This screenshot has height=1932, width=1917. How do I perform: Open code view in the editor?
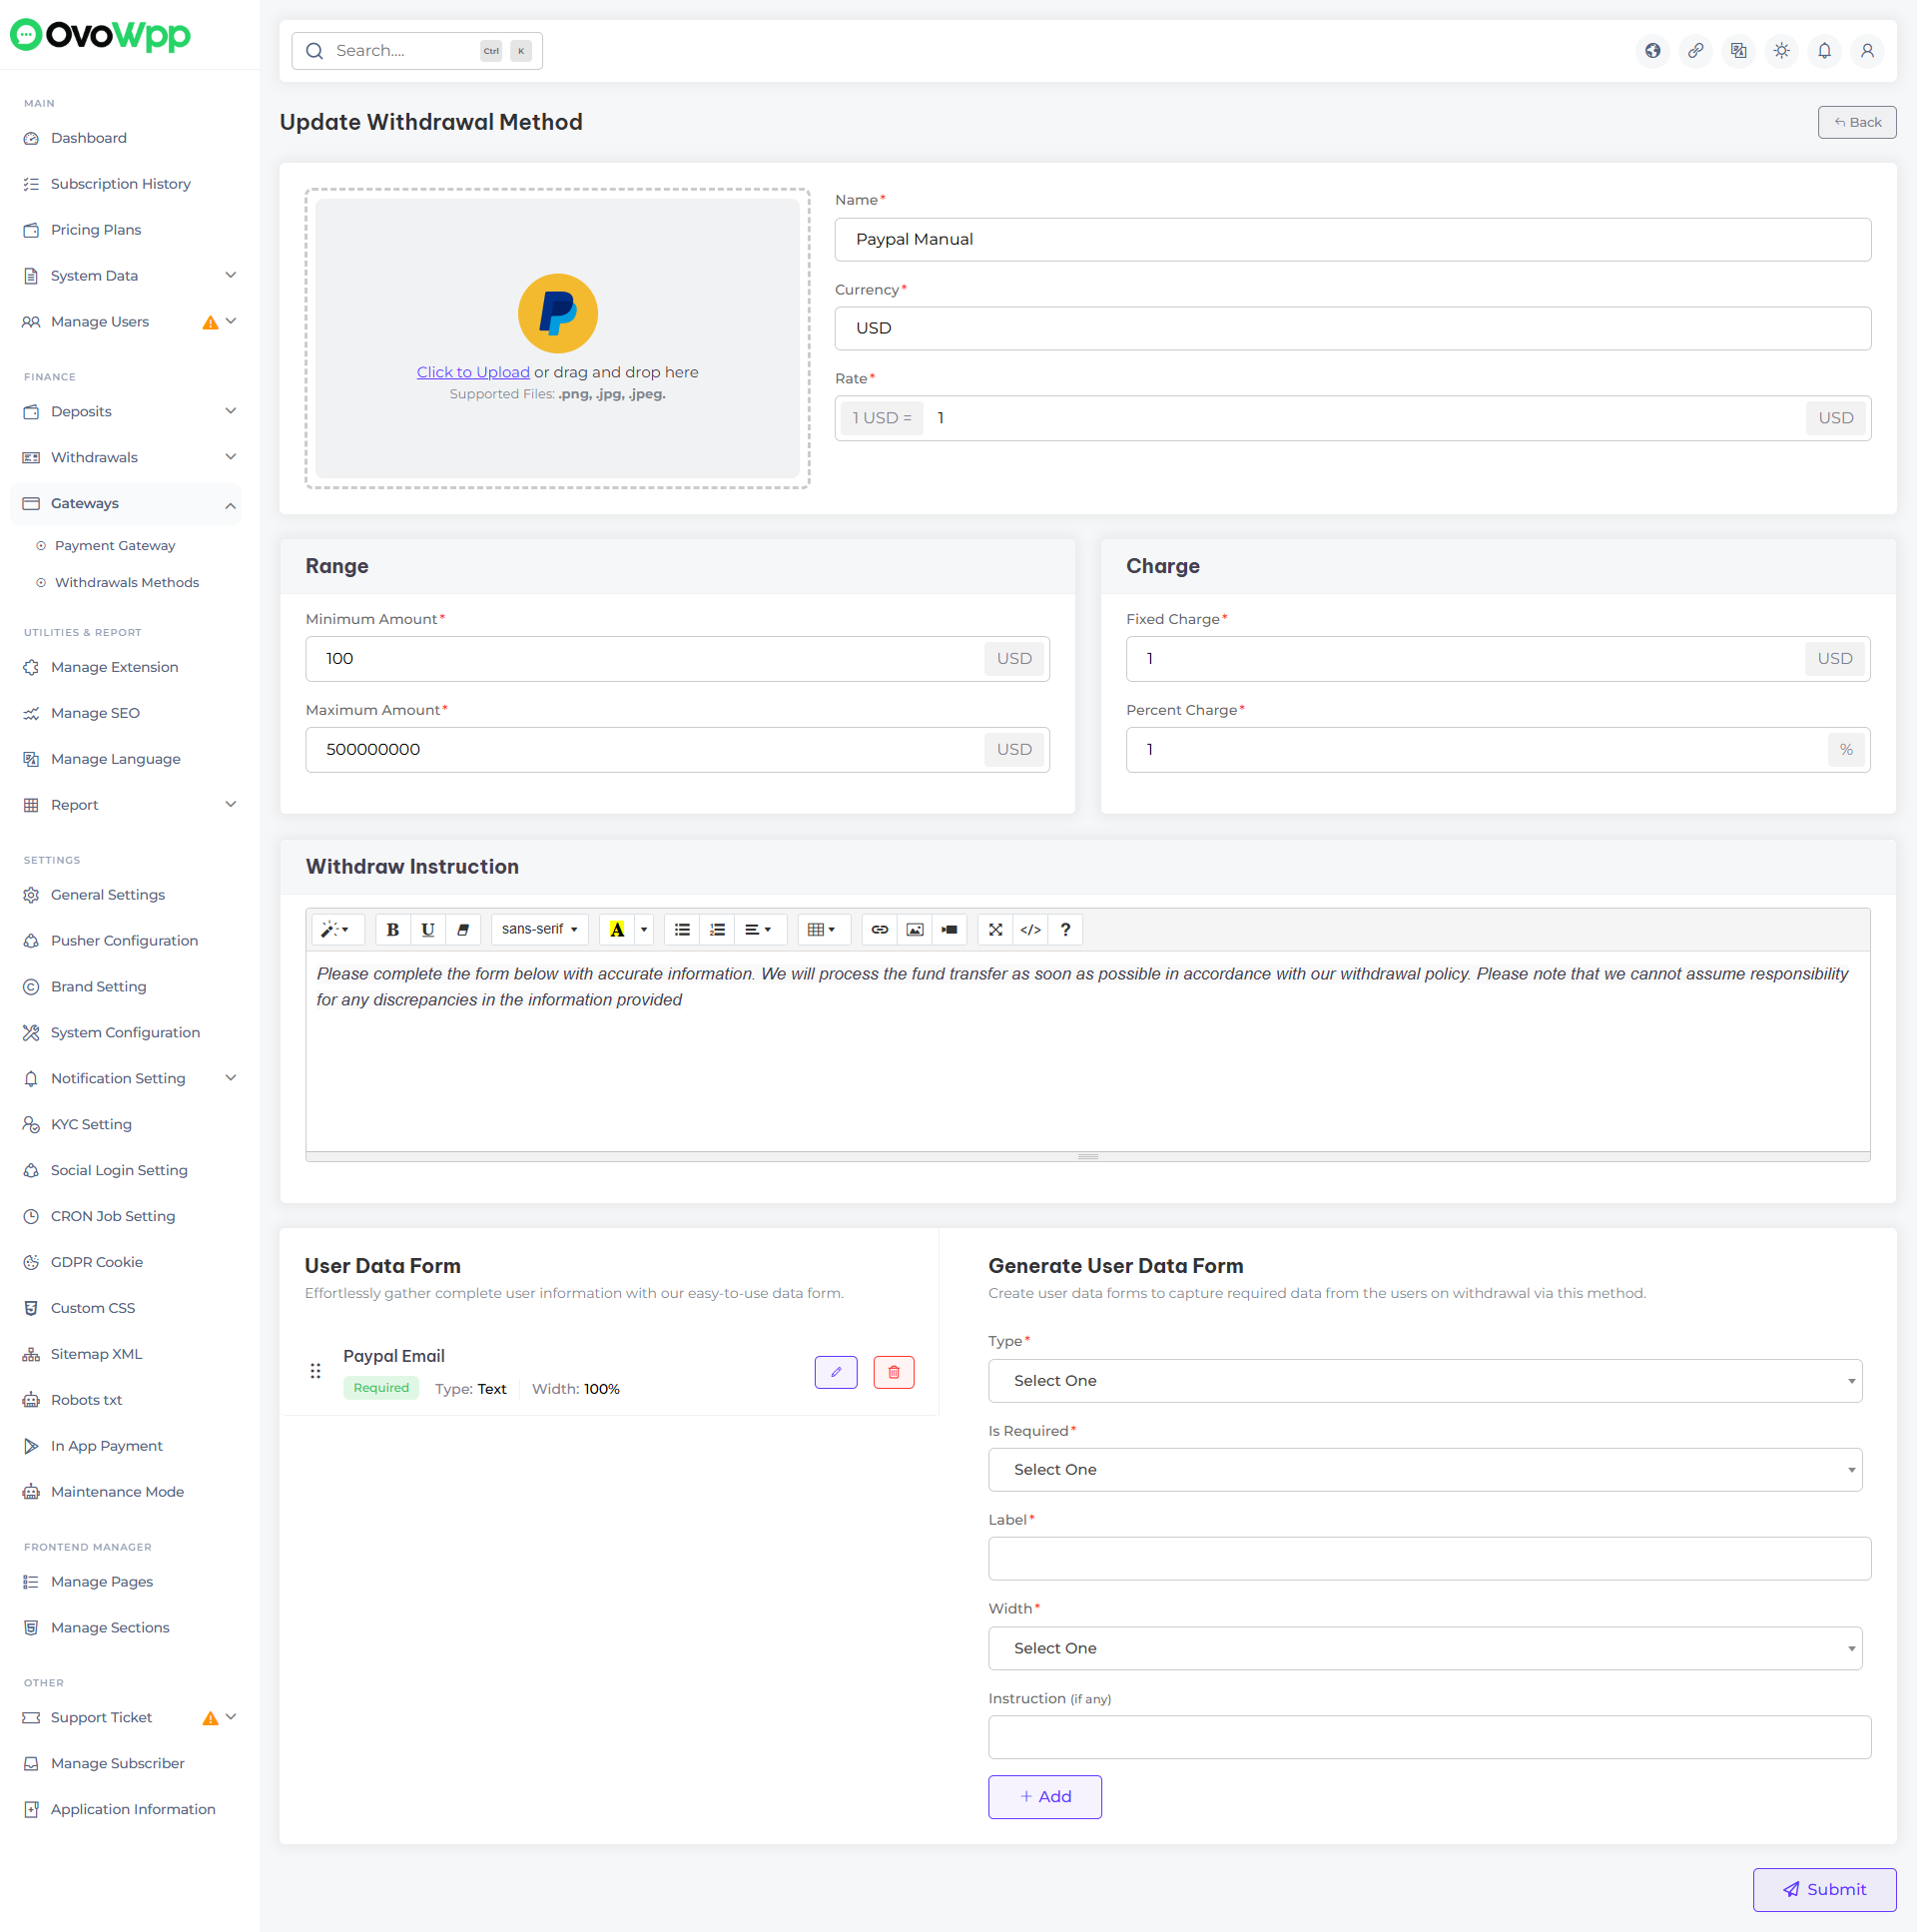point(1030,929)
